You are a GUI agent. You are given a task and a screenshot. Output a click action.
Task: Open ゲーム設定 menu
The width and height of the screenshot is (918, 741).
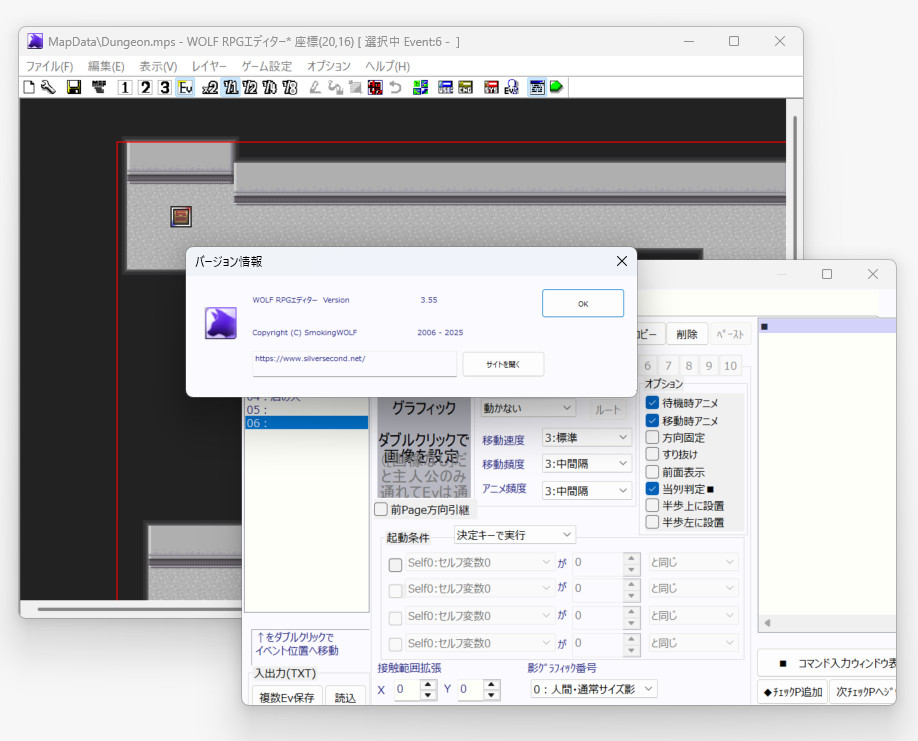[266, 66]
